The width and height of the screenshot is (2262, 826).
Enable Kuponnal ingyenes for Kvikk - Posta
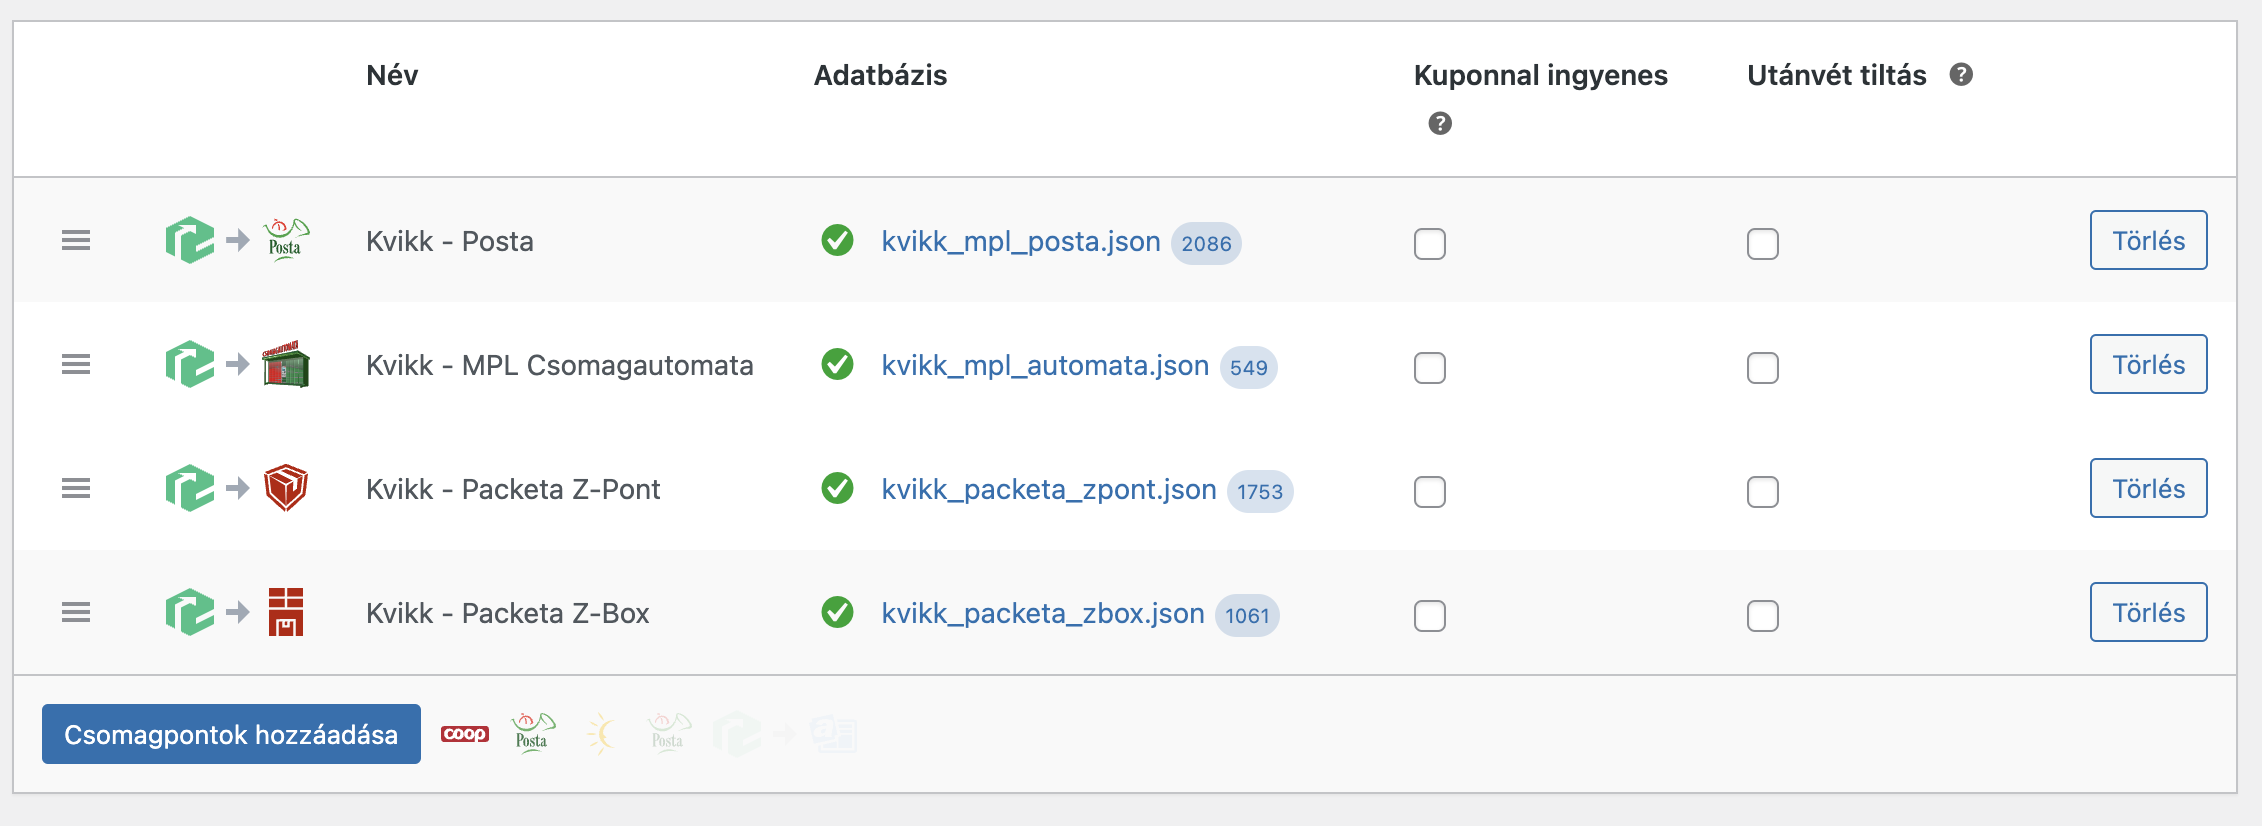[1430, 244]
